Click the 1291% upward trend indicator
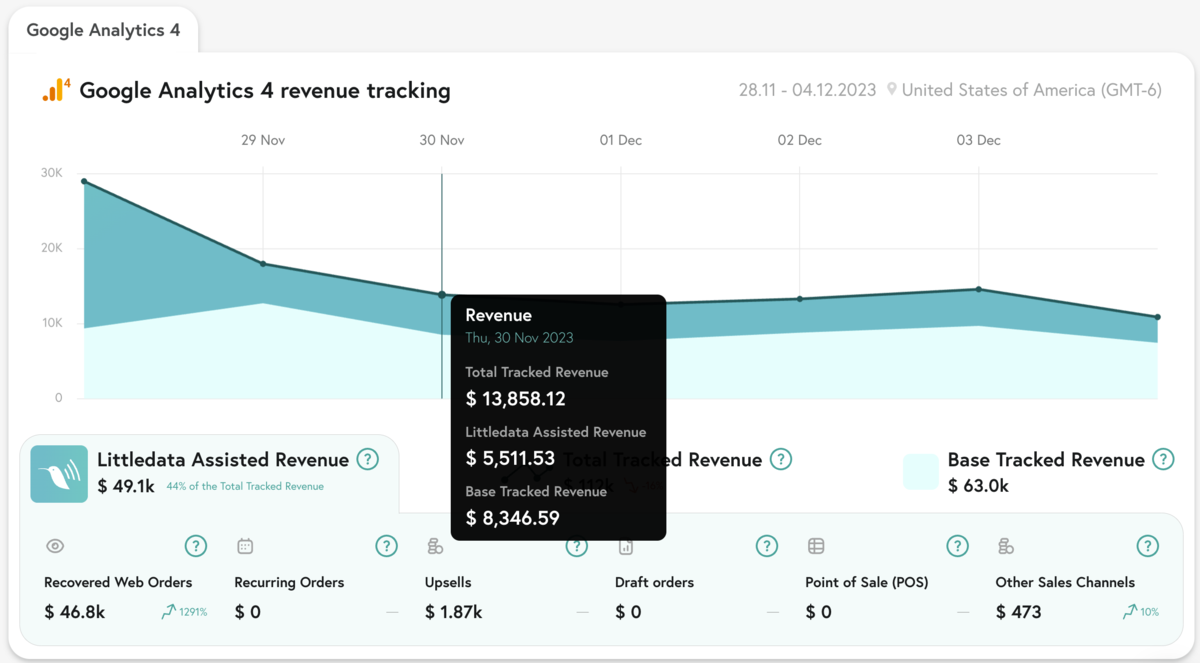Image resolution: width=1200 pixels, height=663 pixels. click(x=184, y=611)
